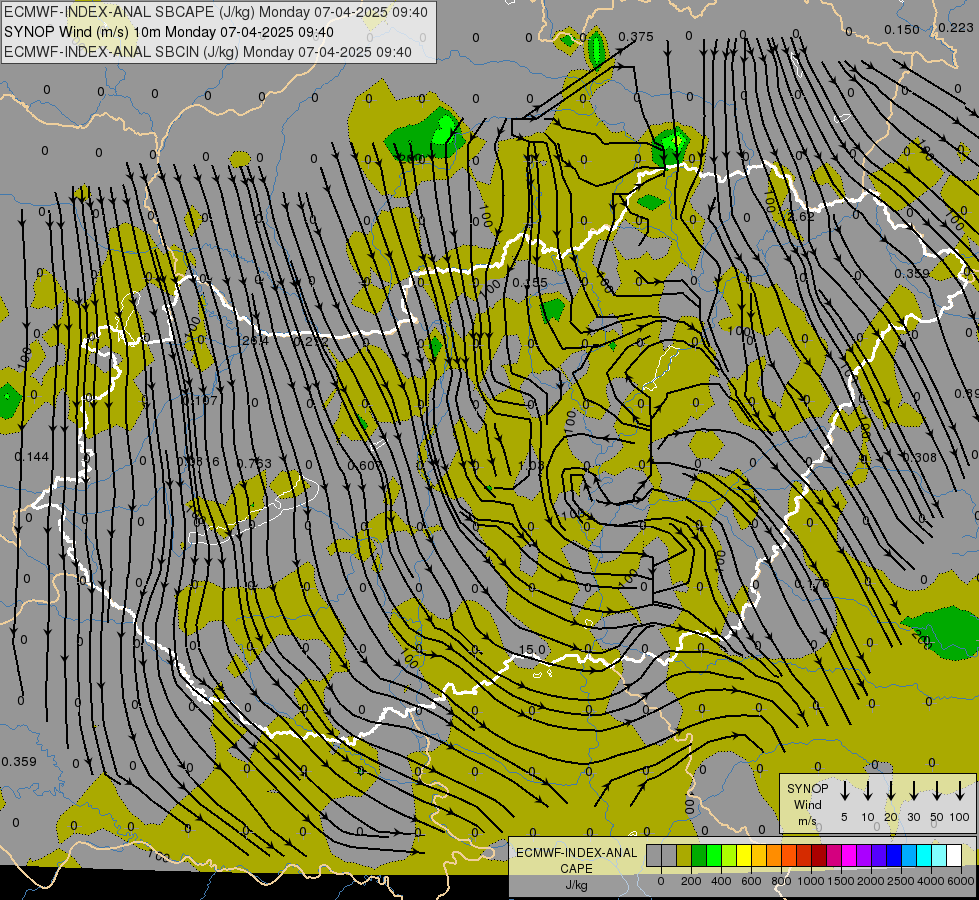This screenshot has height=900, width=979.
Task: Click the 0.144 value on the map
Action: pos(32,457)
